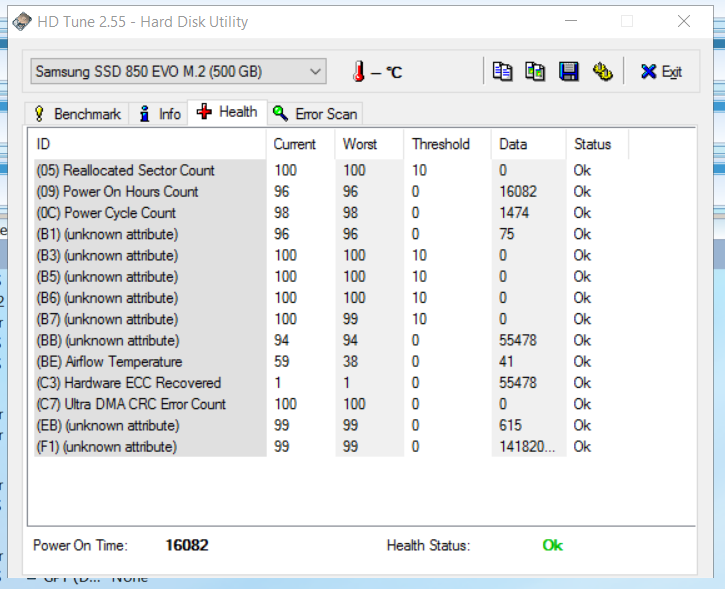This screenshot has width=725, height=589.
Task: Select the Health tab
Action: [227, 112]
